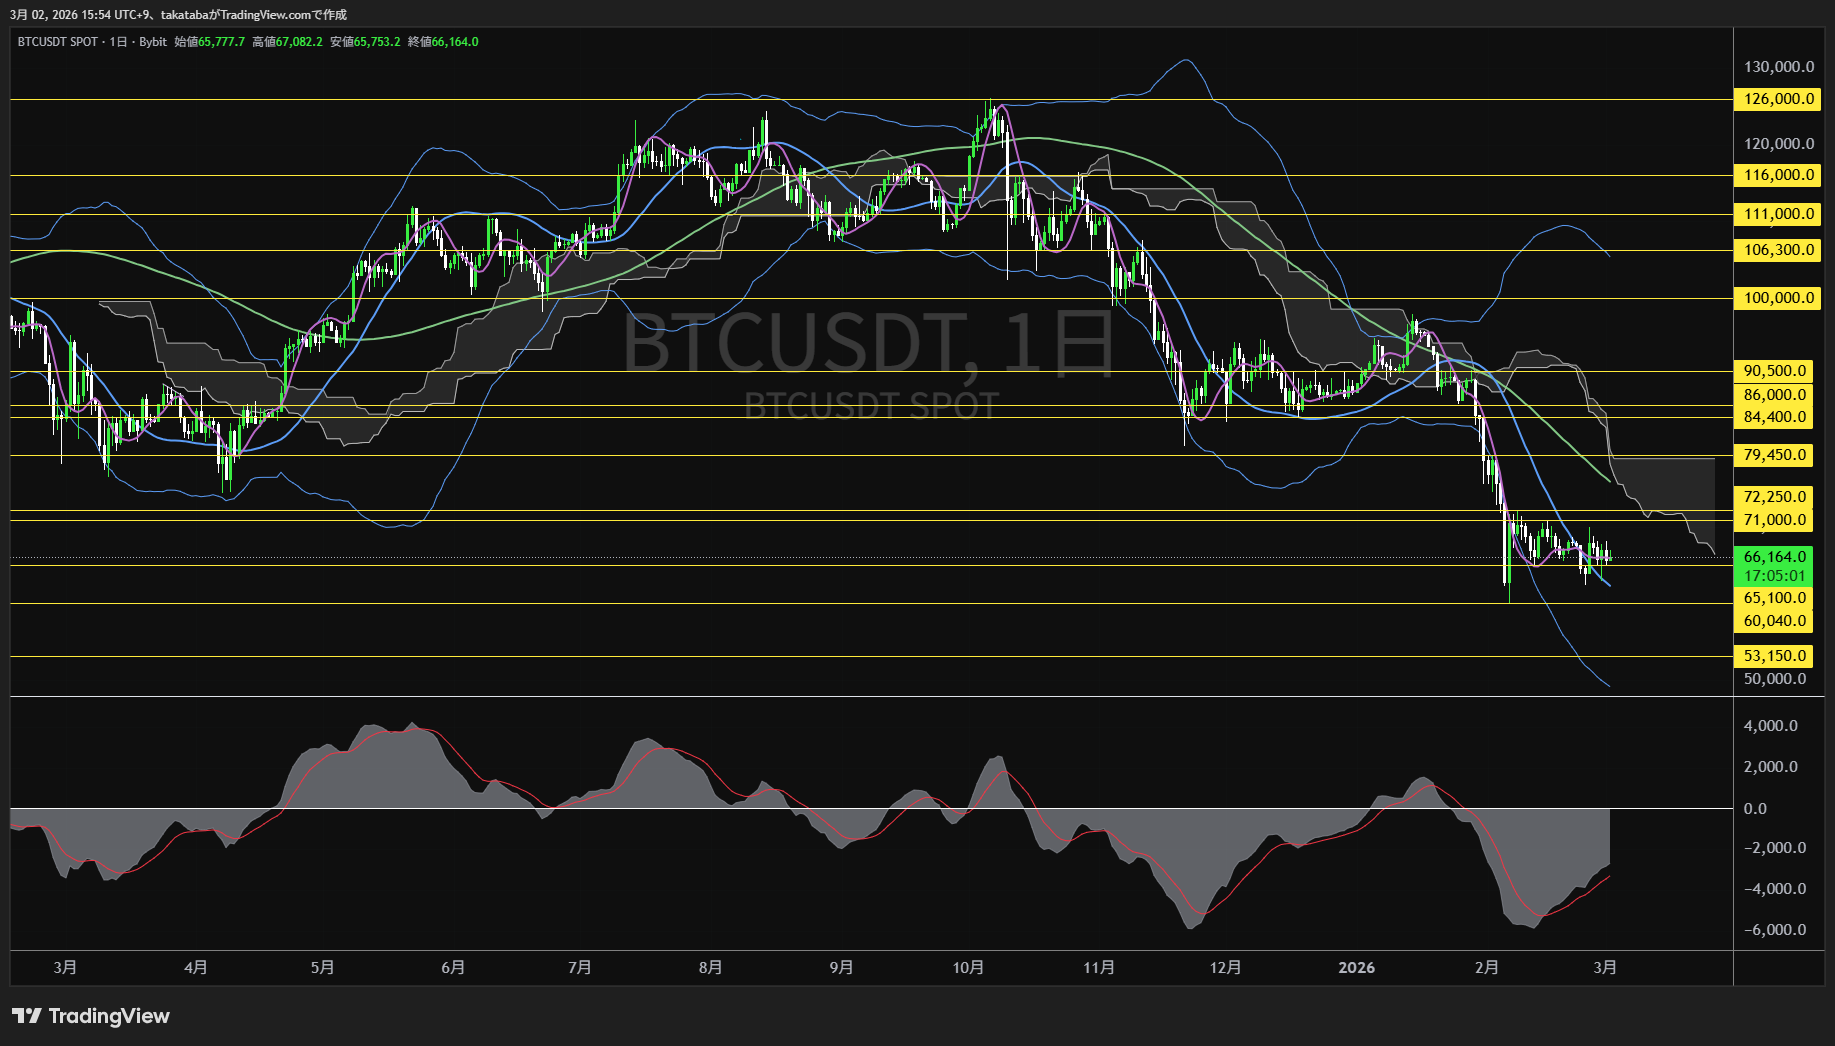The width and height of the screenshot is (1835, 1046).
Task: Select the 10月 label on the time axis
Action: coord(968,967)
